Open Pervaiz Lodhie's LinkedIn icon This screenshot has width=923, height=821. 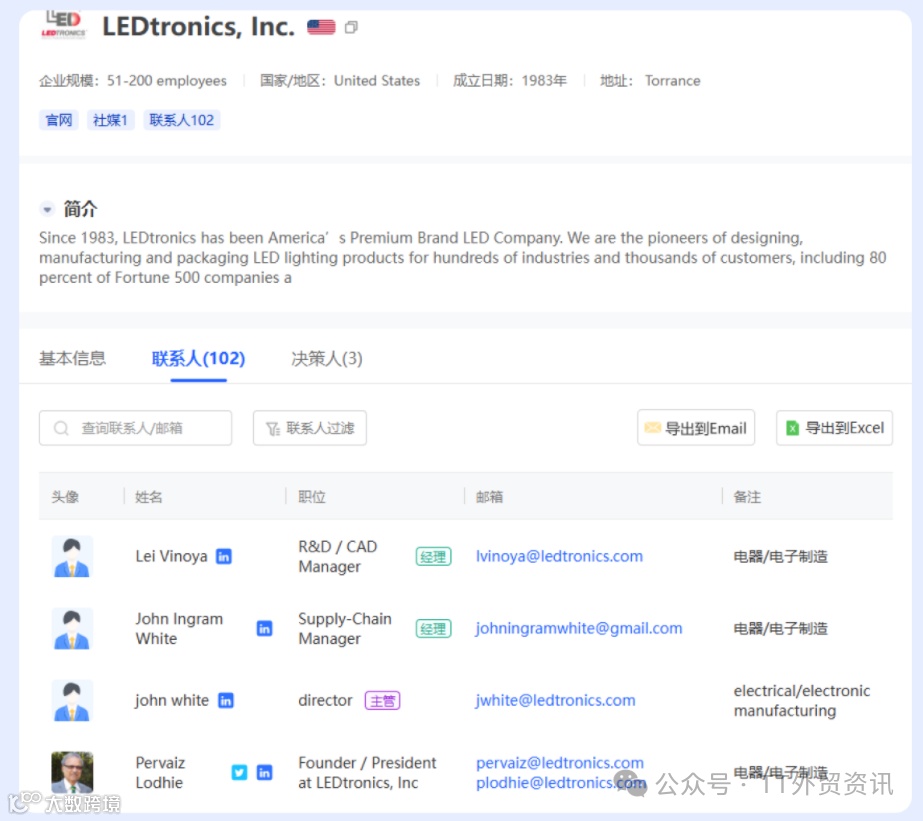tap(264, 772)
